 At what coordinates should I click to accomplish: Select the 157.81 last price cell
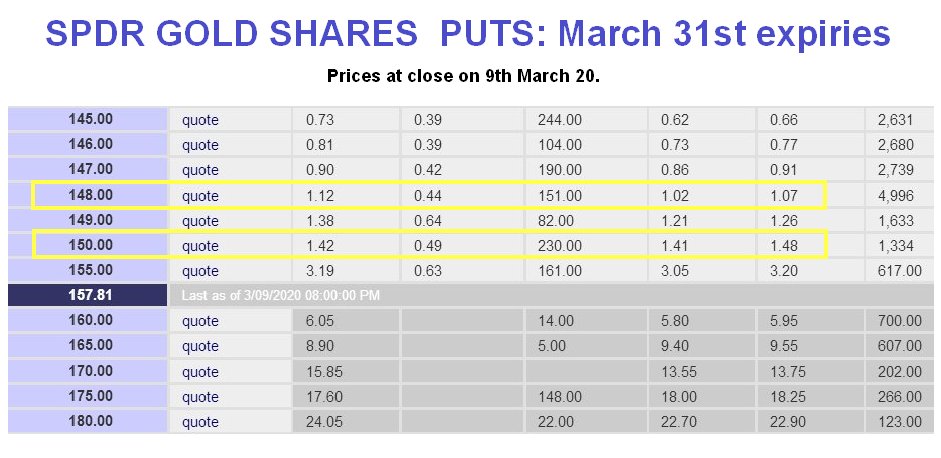click(x=88, y=295)
